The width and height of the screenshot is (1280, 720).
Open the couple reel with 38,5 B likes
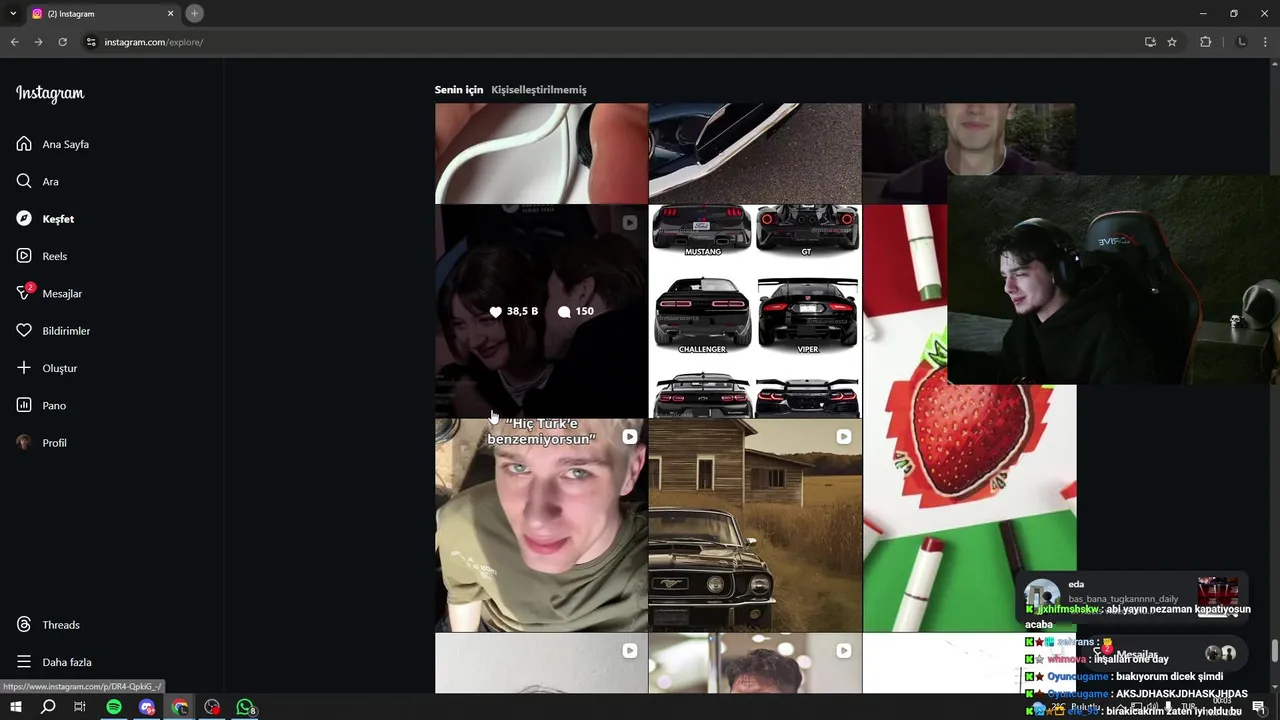[x=541, y=311]
